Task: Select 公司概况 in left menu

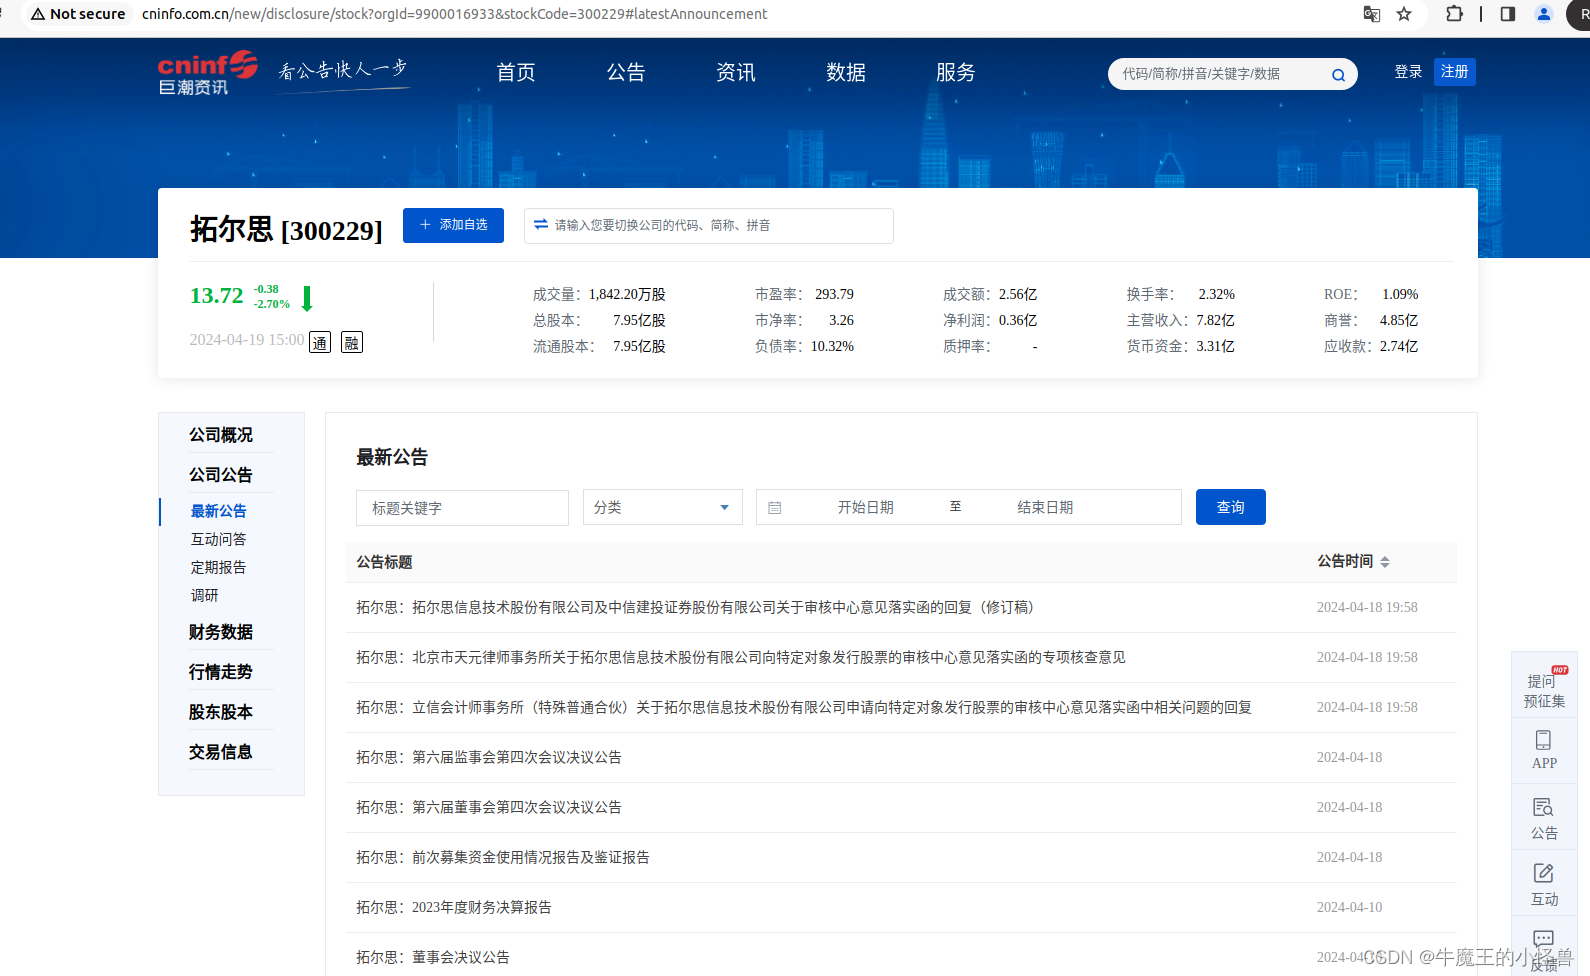Action: coord(221,435)
